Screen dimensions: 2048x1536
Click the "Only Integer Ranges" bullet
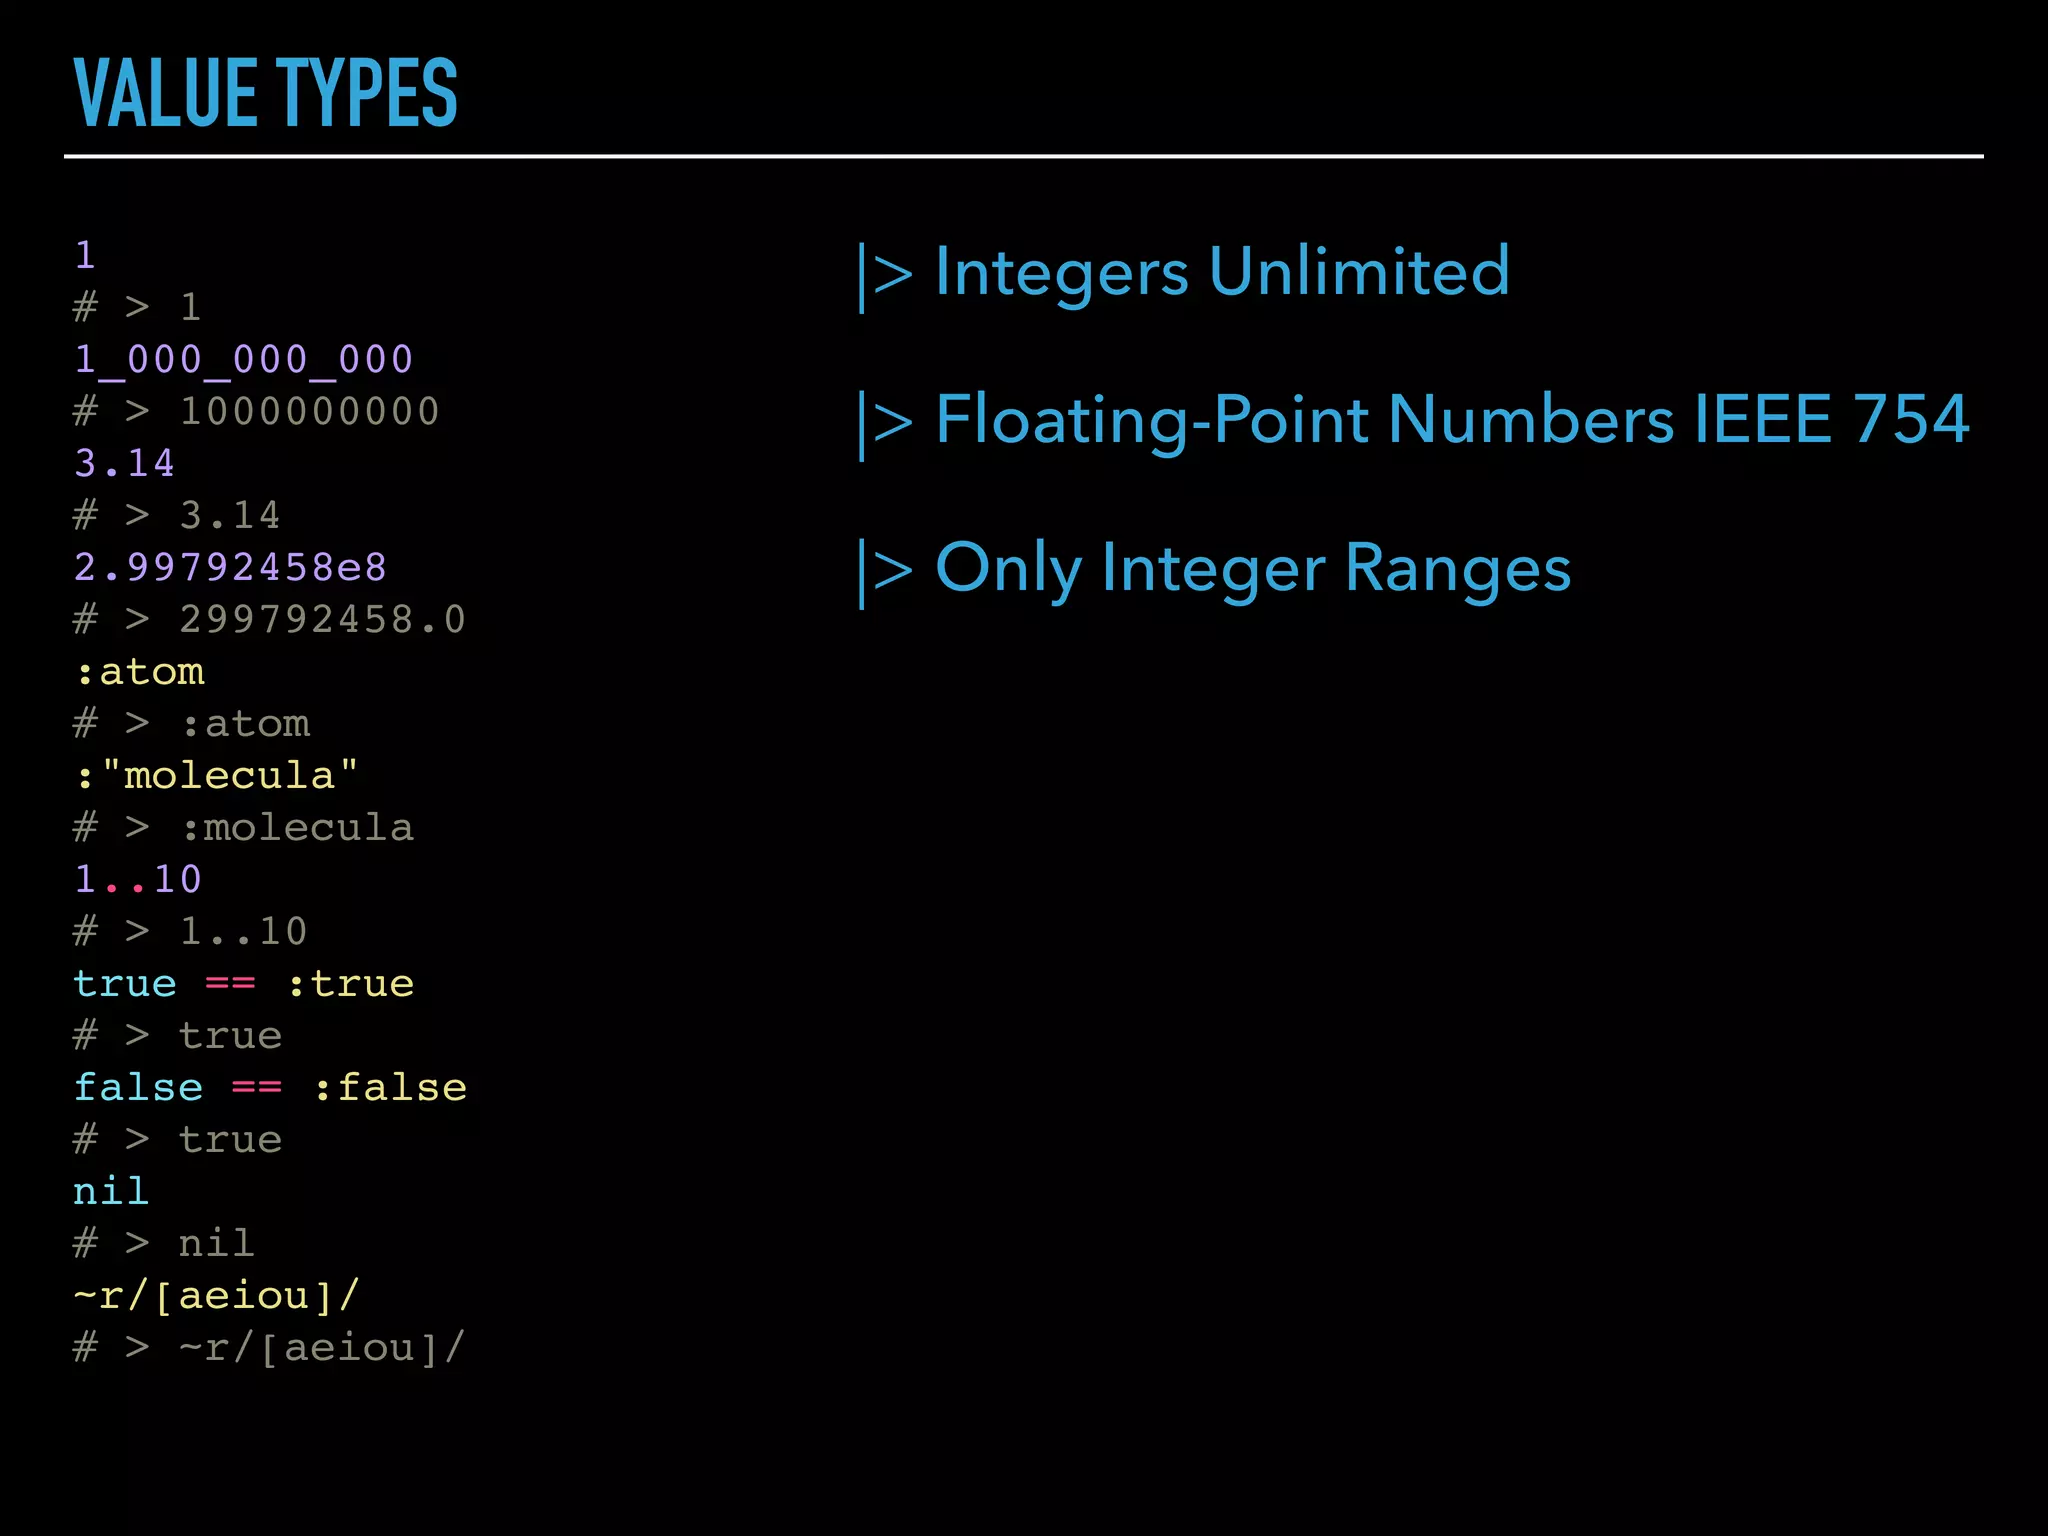click(x=1214, y=570)
